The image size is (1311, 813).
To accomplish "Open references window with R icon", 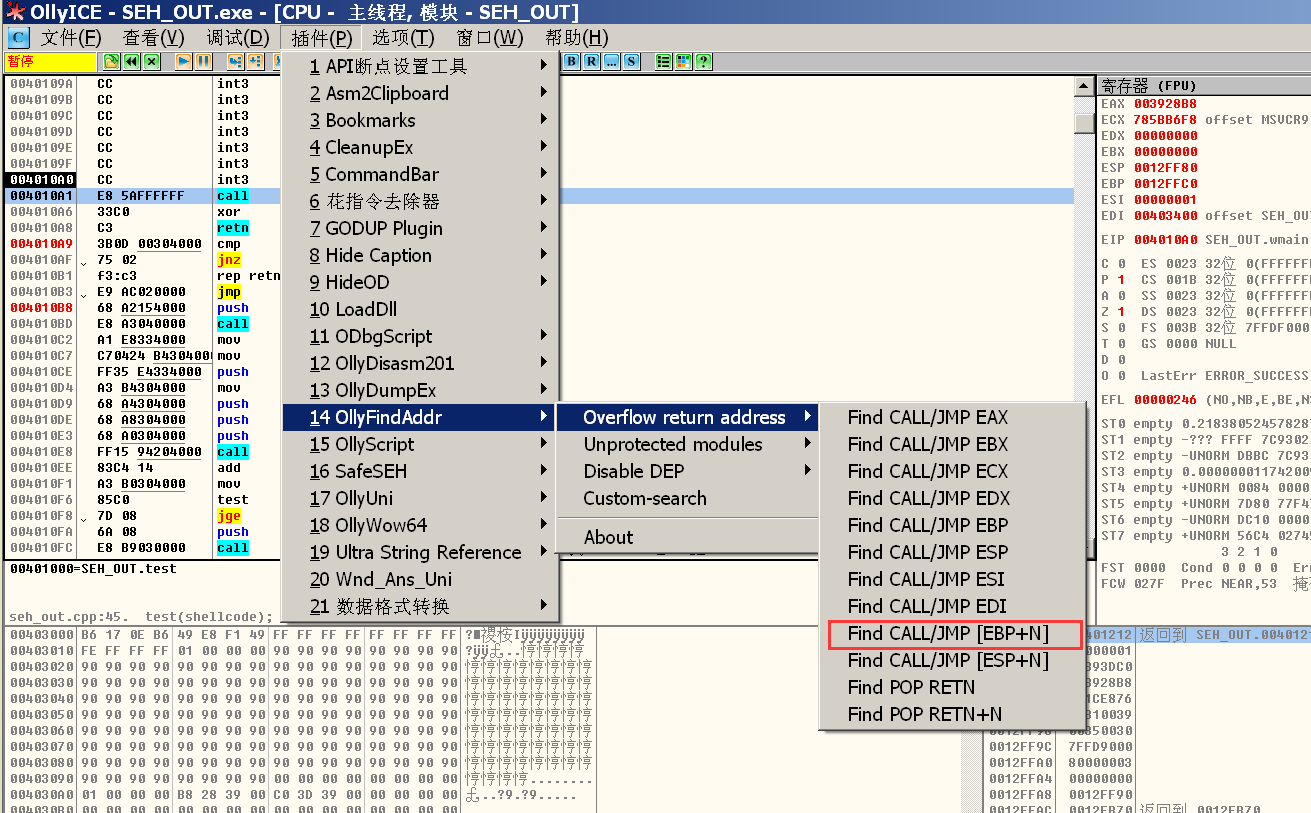I will pos(591,62).
